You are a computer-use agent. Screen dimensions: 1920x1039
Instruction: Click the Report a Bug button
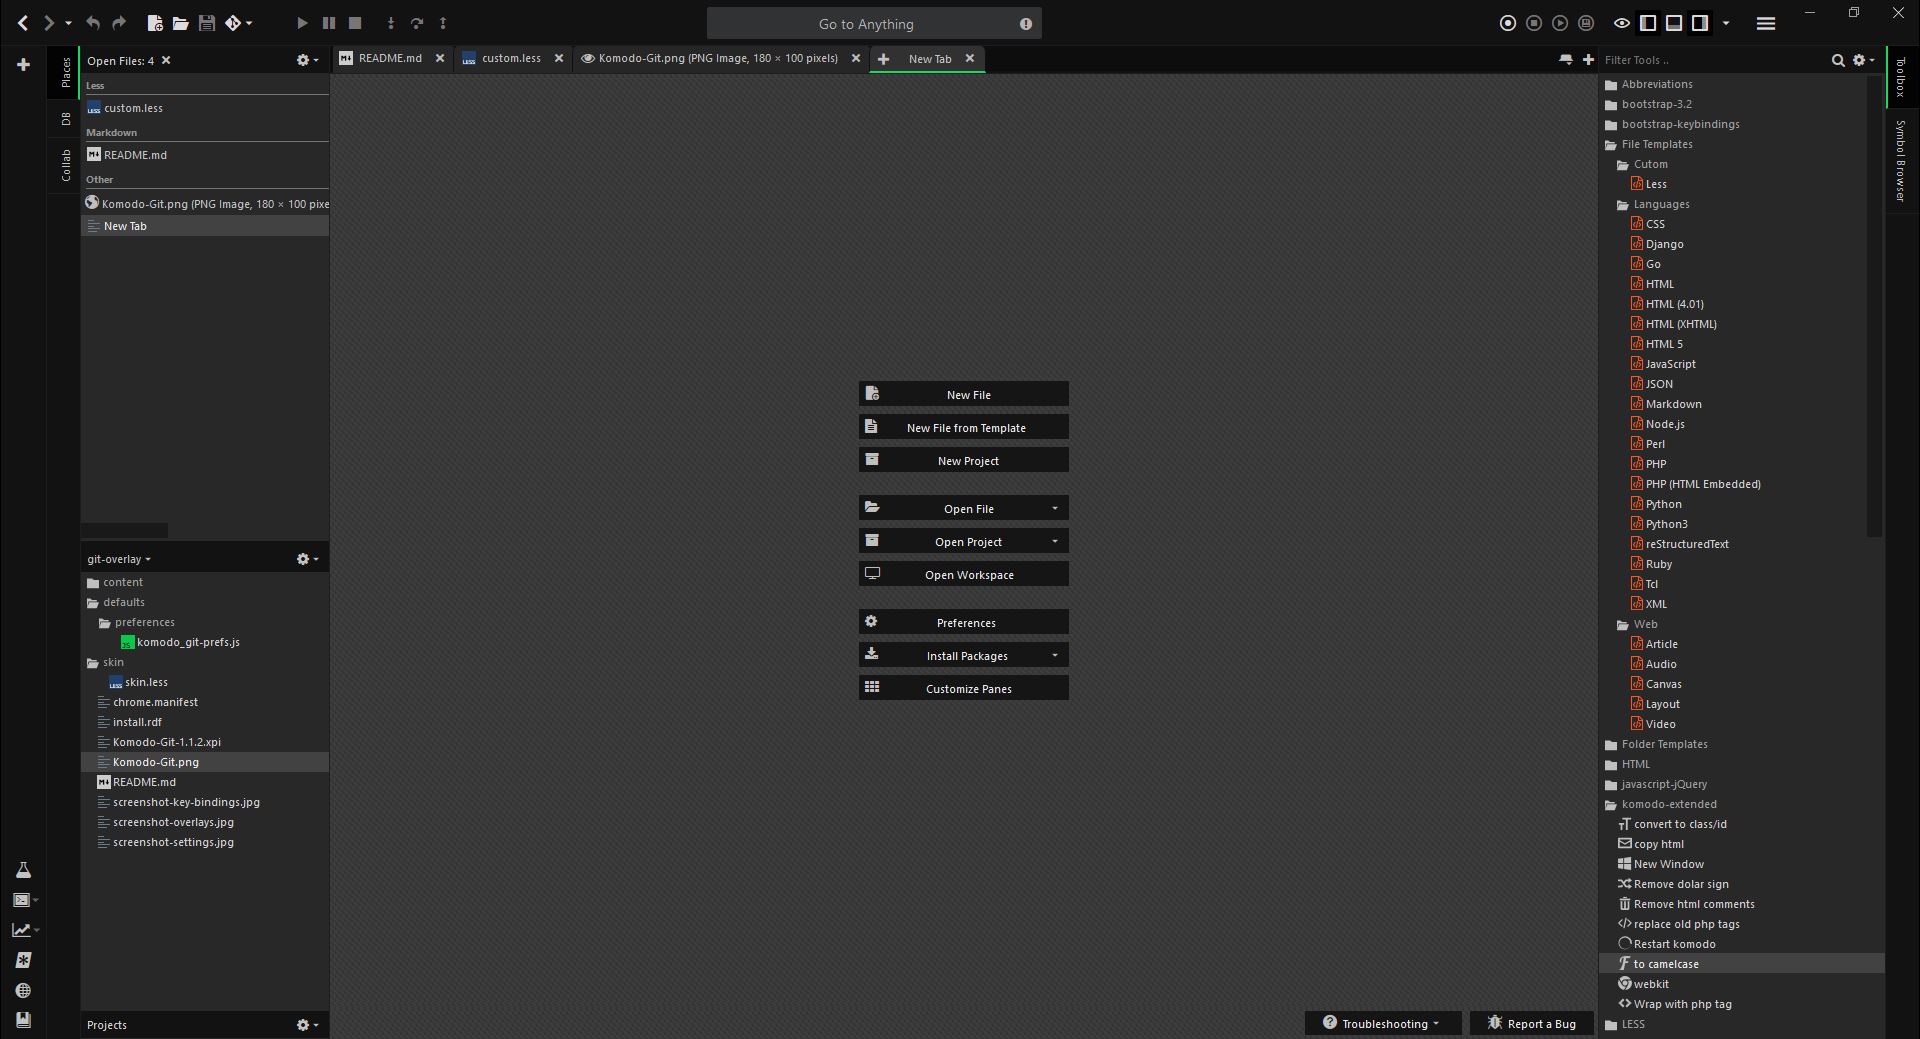1531,1023
